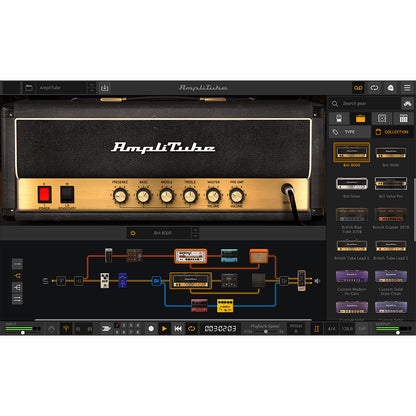Switch to the stomp pedals gear tab
416x416 pixels.
[339, 118]
